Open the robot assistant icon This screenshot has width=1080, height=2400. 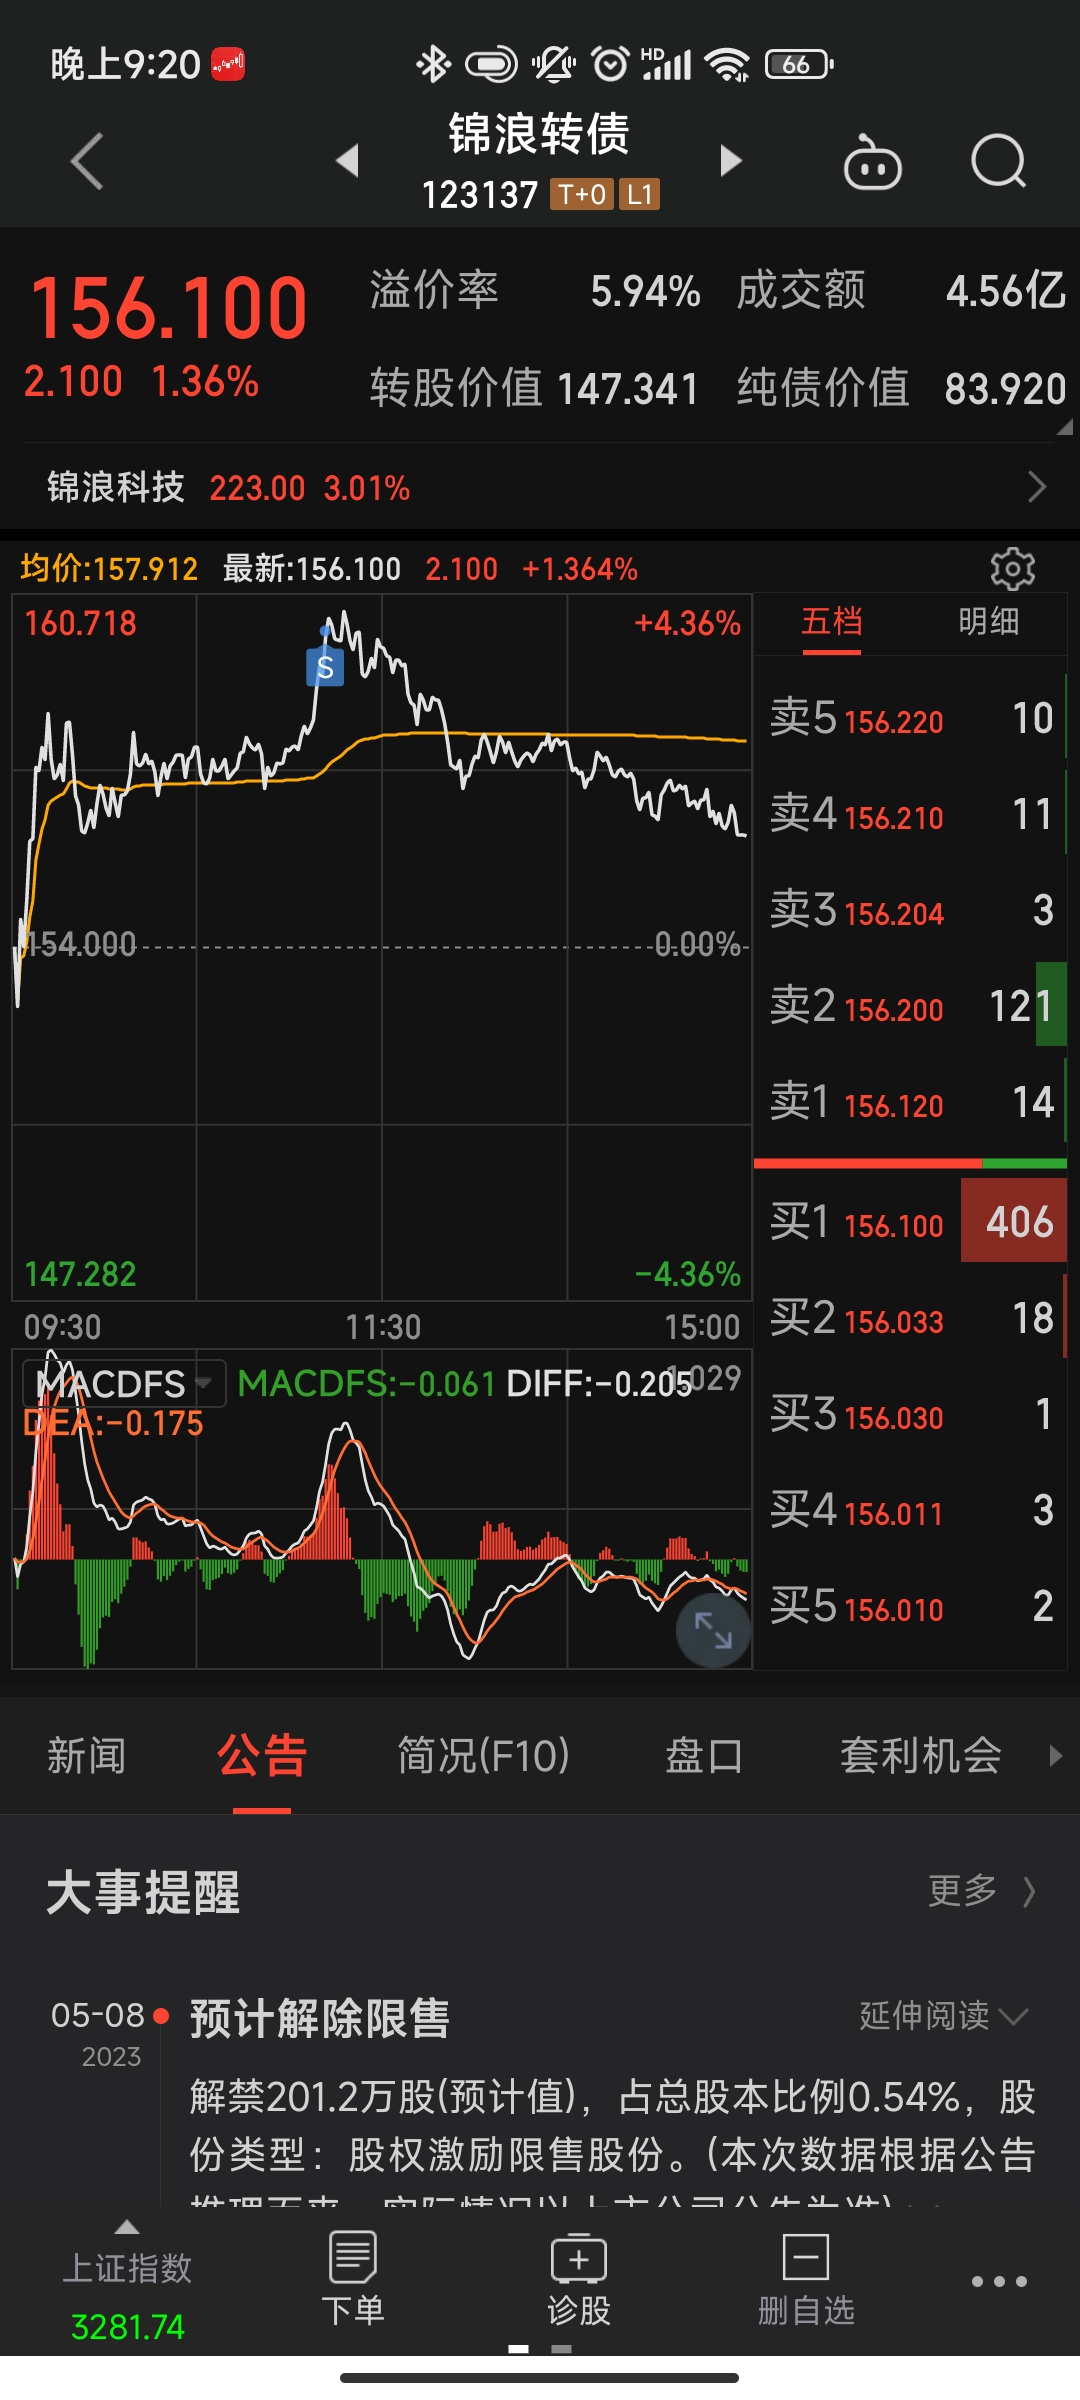pos(873,162)
